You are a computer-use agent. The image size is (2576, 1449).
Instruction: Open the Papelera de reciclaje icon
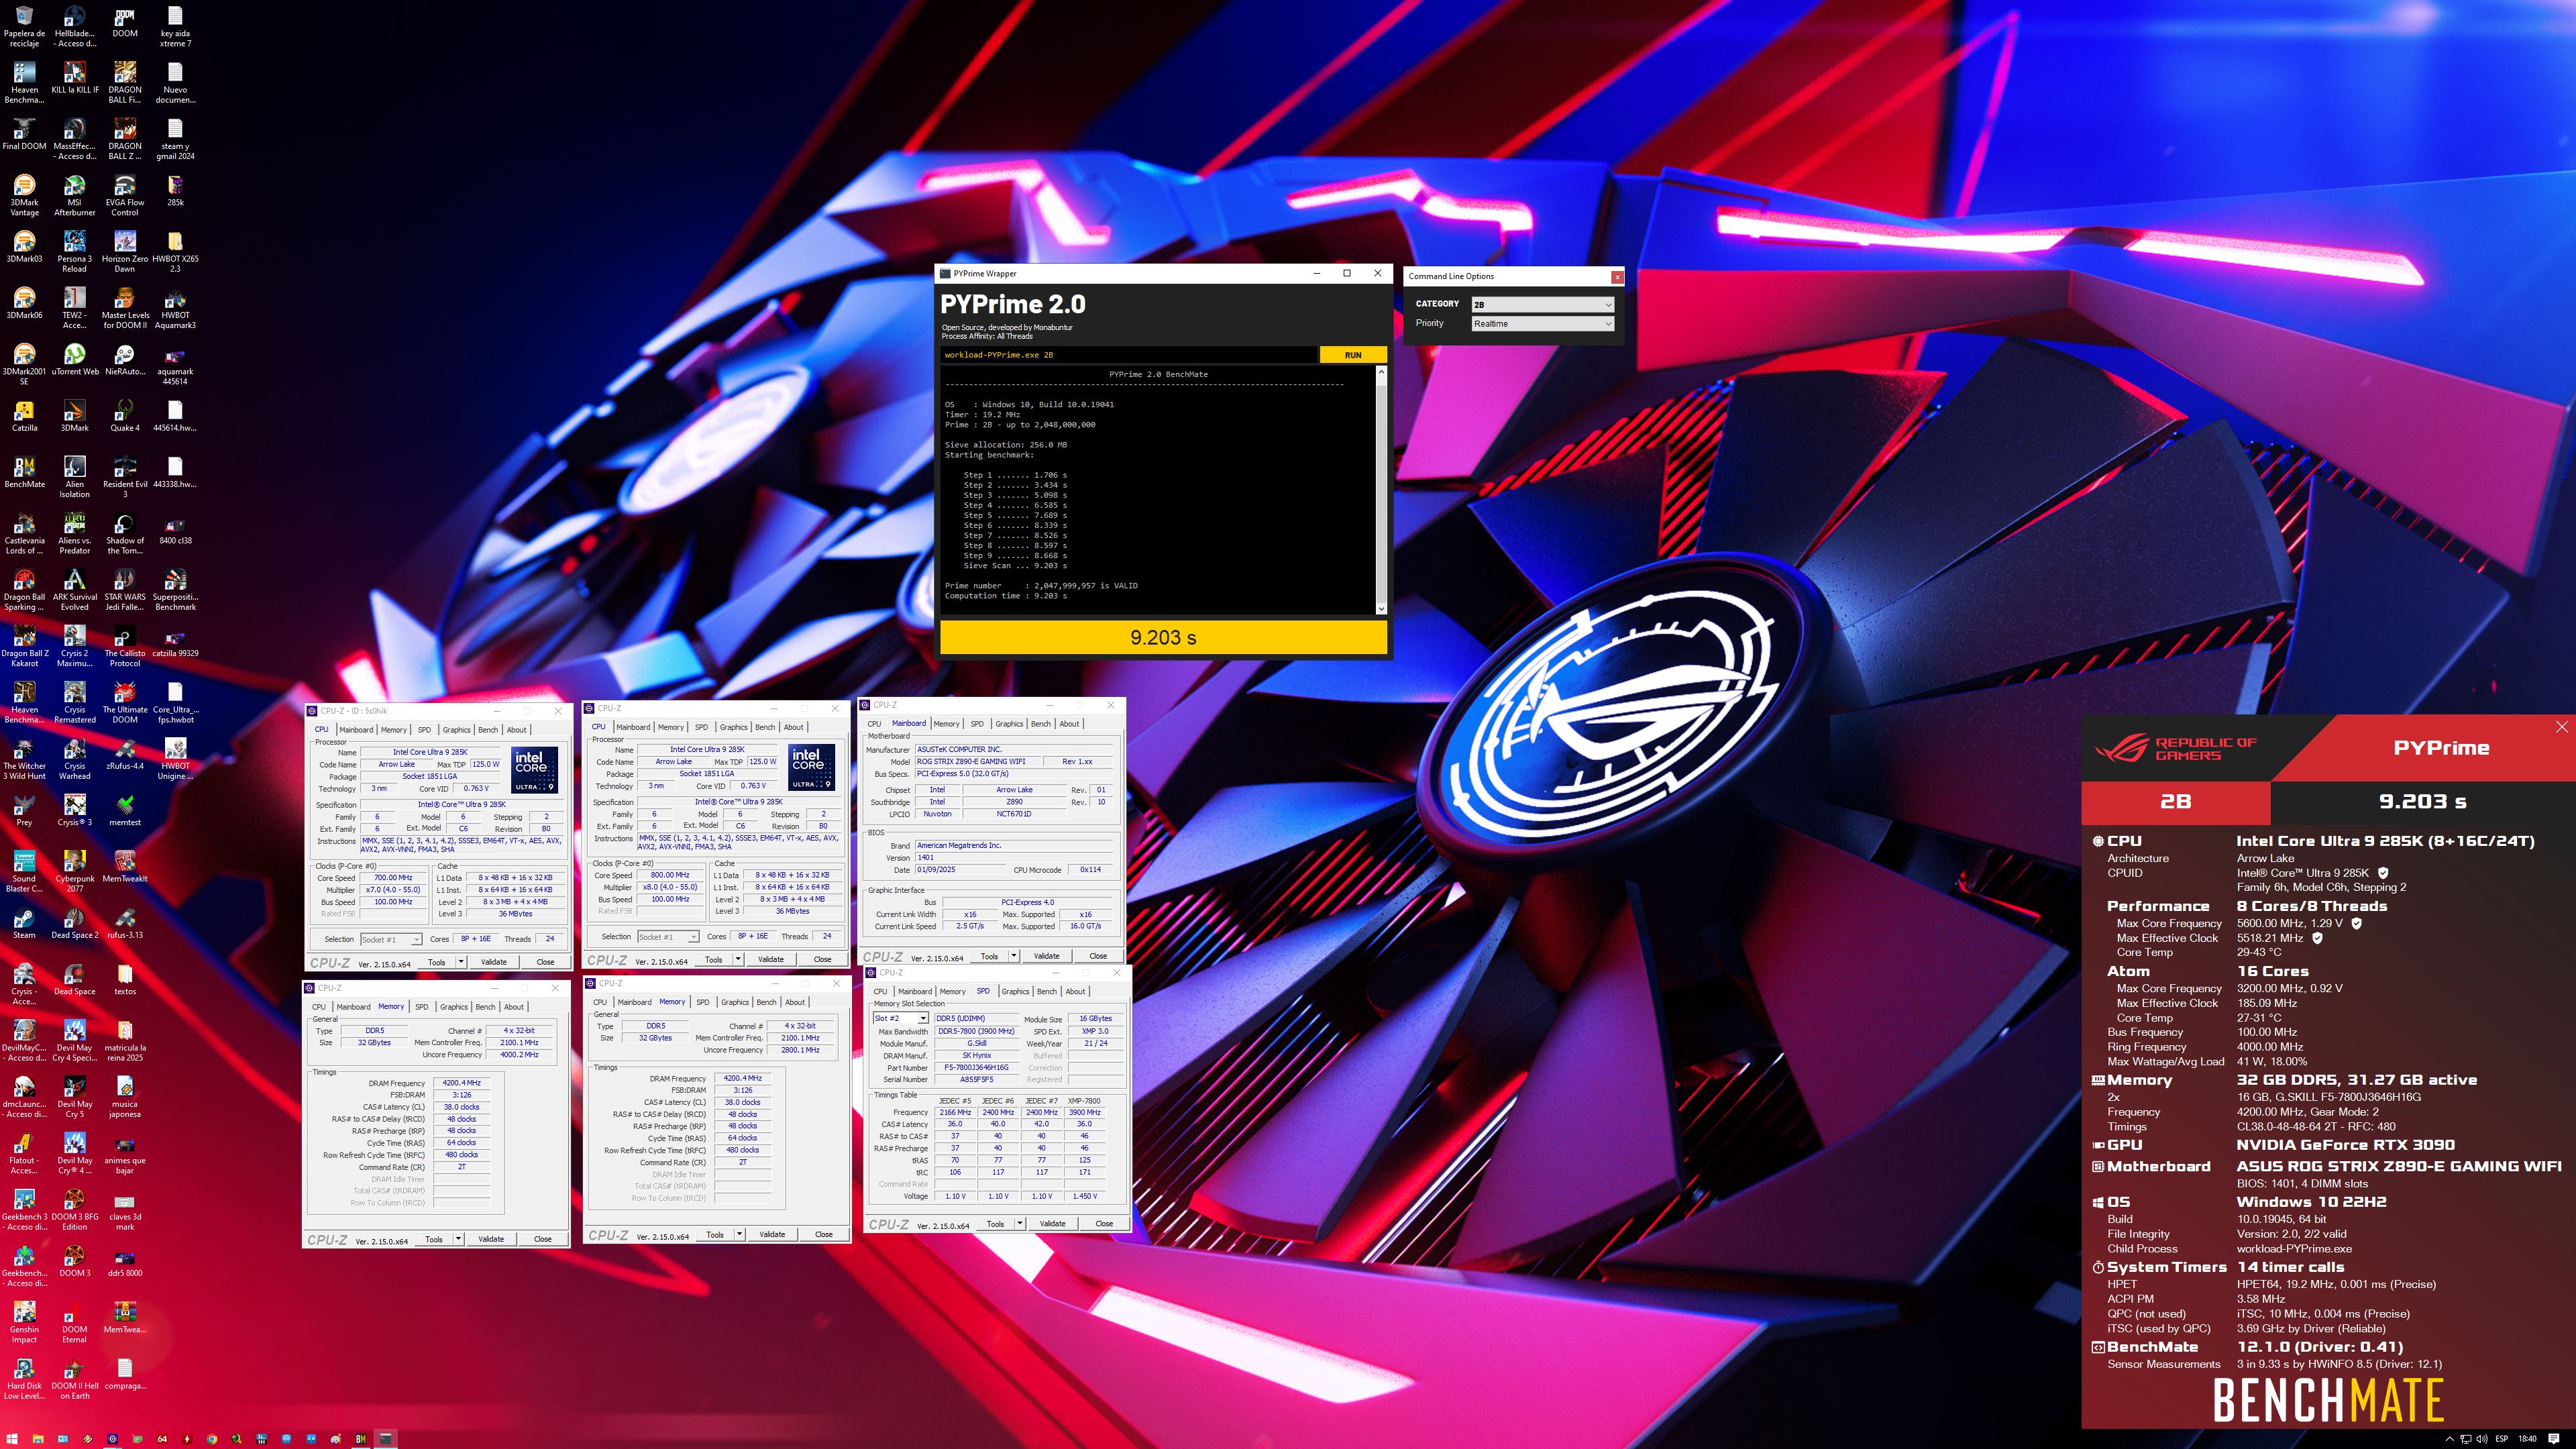(24, 26)
